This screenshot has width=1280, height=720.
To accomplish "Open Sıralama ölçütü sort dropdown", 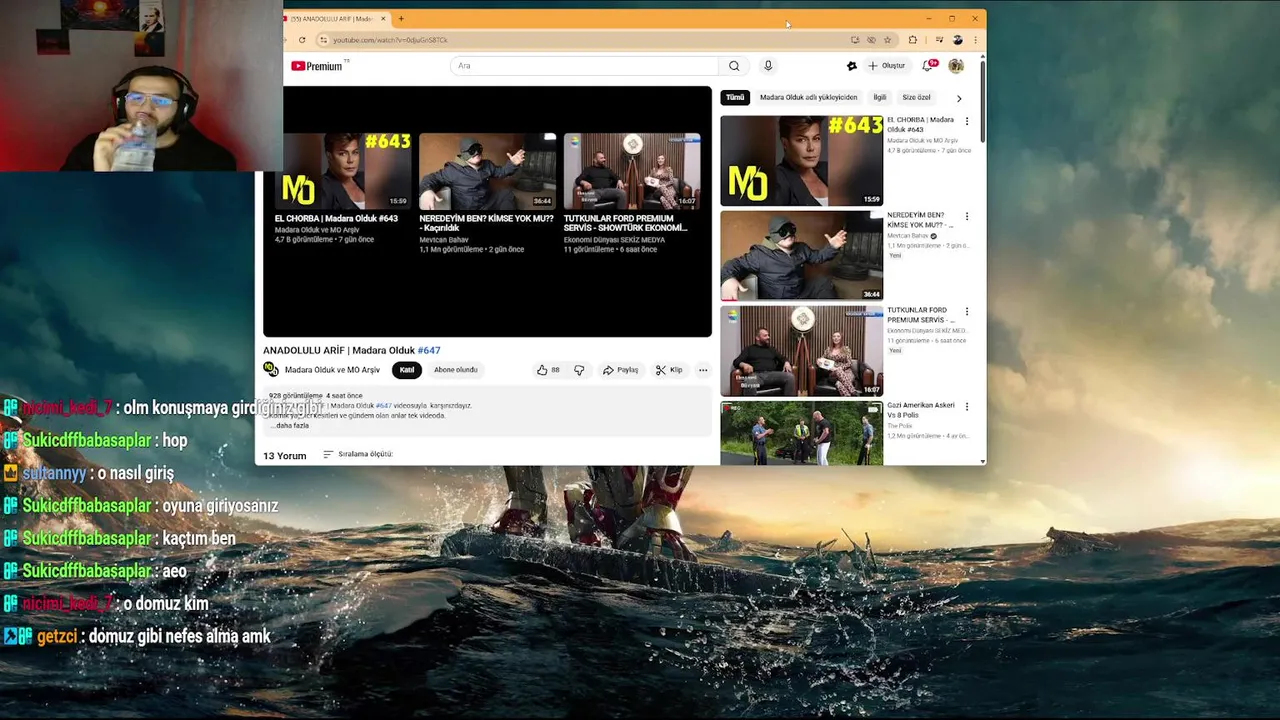I will point(358,455).
